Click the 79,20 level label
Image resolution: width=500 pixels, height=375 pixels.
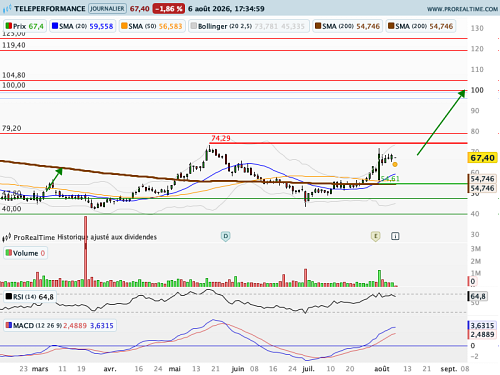(x=12, y=128)
